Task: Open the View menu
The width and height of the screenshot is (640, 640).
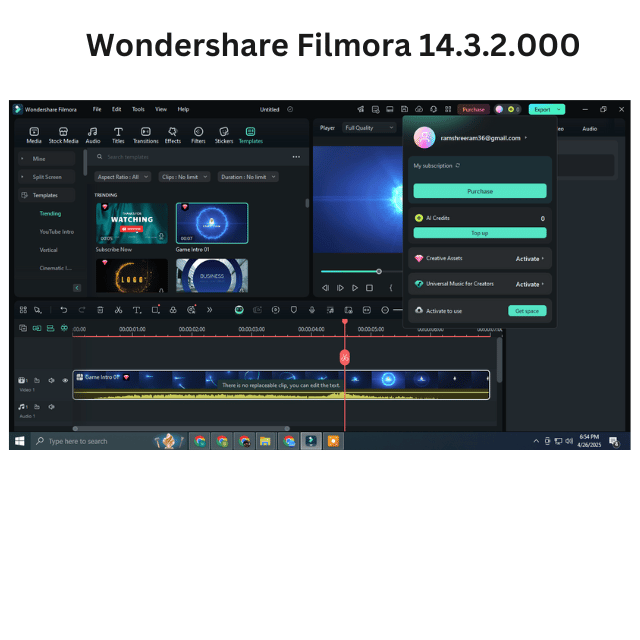Action: point(161,109)
